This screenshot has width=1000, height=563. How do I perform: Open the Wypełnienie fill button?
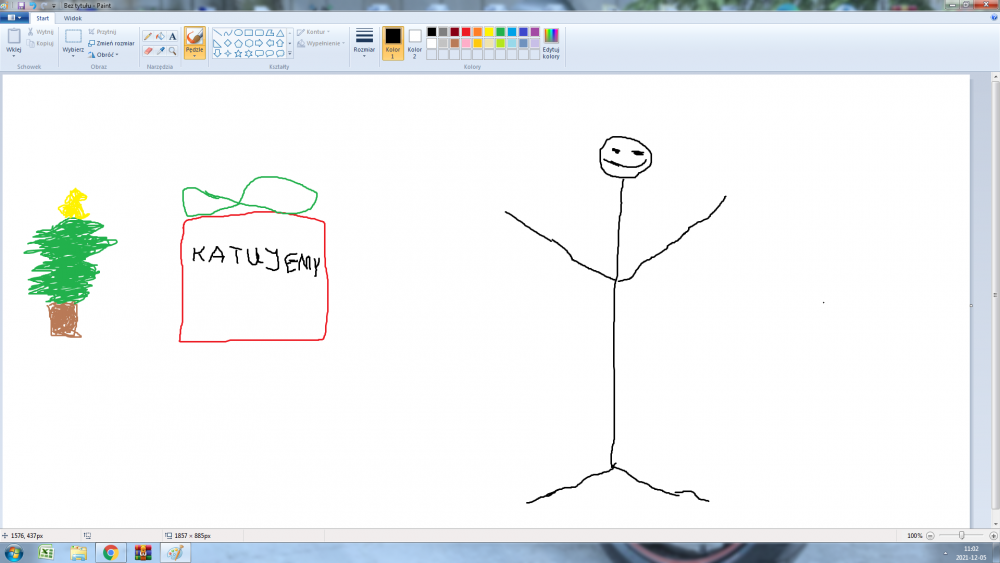pos(321,43)
